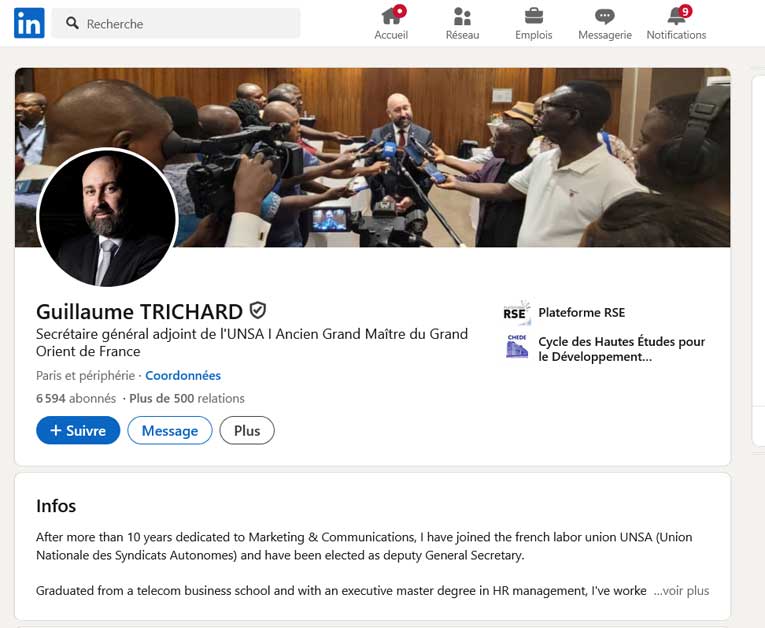Open the Coordonnées contact link

pyautogui.click(x=183, y=375)
